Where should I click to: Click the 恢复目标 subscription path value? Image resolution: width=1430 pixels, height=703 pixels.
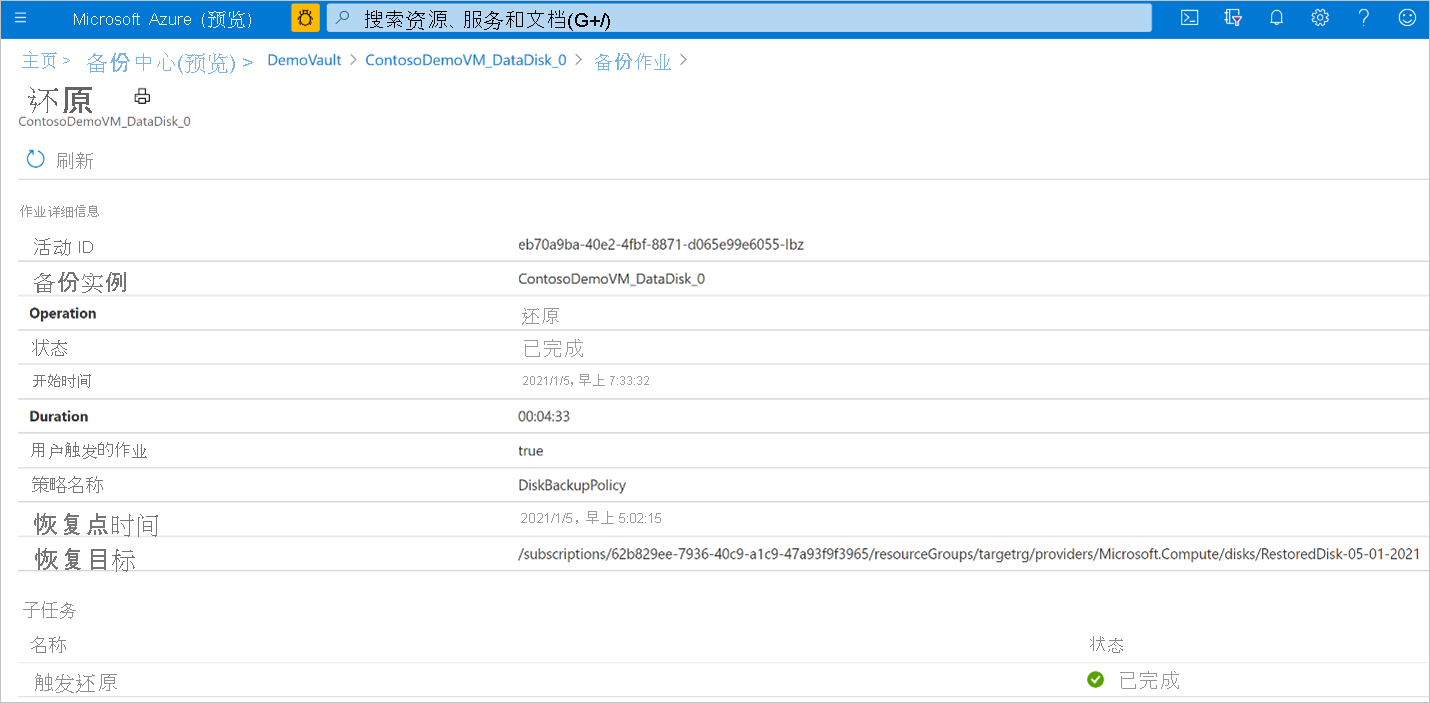(969, 554)
